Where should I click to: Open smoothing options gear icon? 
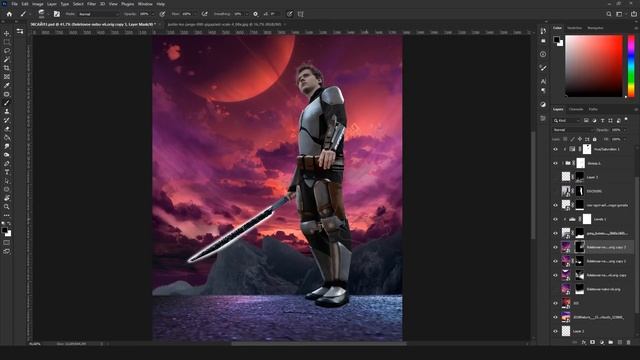(256, 14)
